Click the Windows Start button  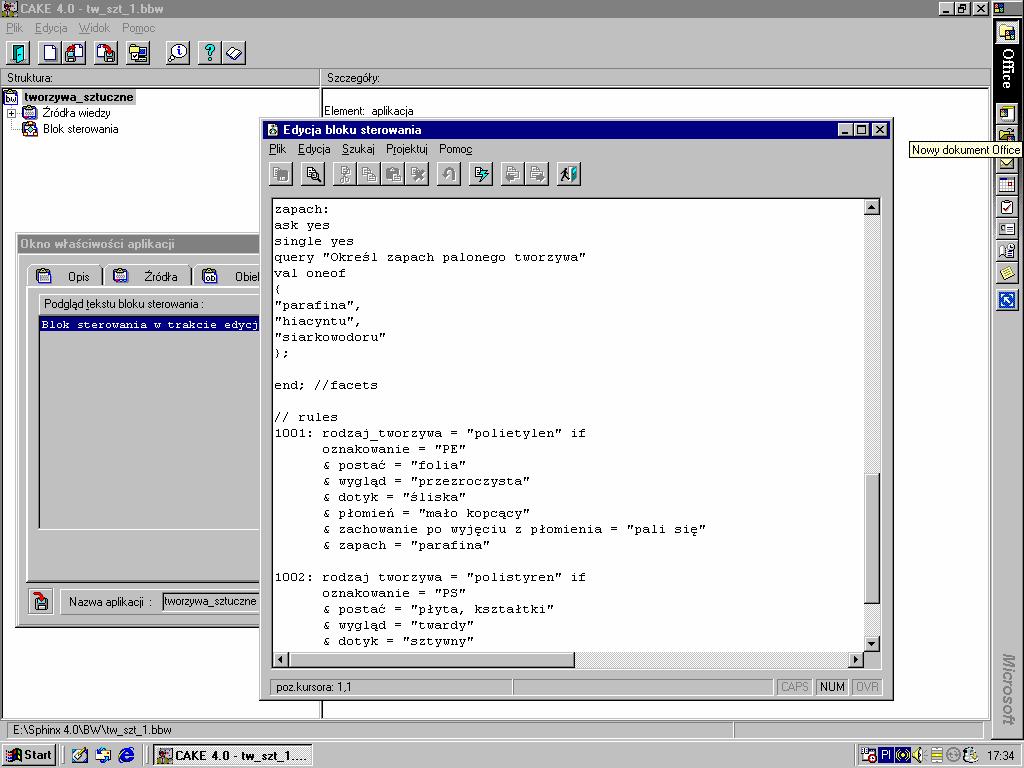point(29,755)
